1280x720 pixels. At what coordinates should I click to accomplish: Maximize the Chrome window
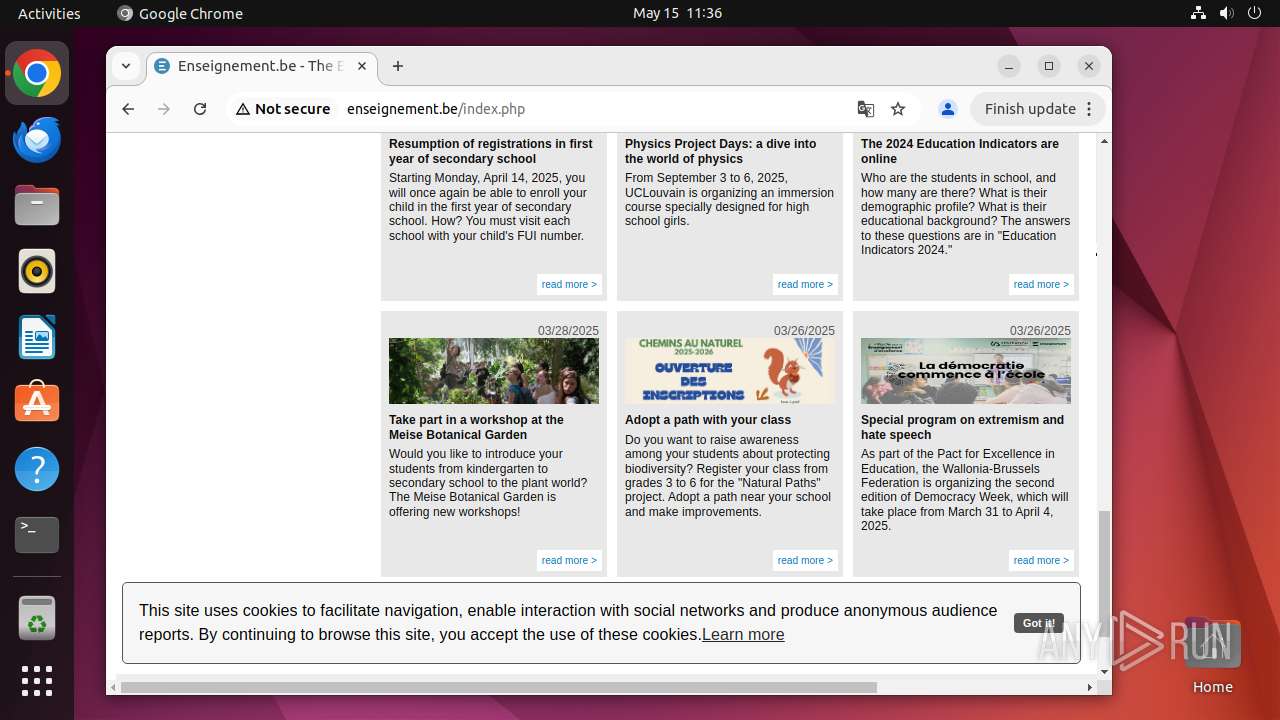pos(1049,66)
